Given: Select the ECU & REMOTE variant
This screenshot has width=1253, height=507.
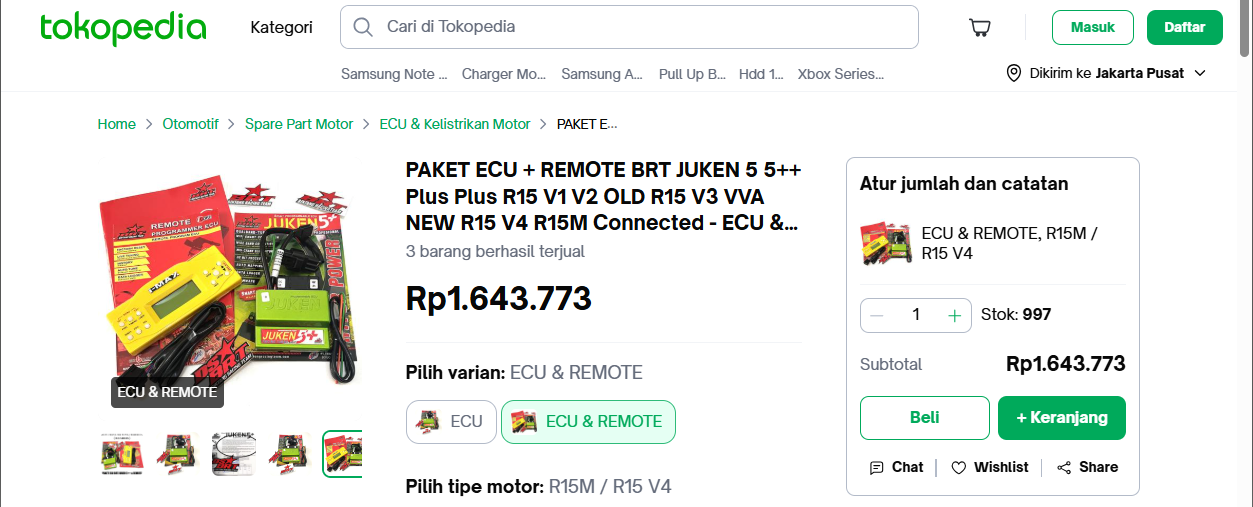Looking at the screenshot, I should 588,421.
